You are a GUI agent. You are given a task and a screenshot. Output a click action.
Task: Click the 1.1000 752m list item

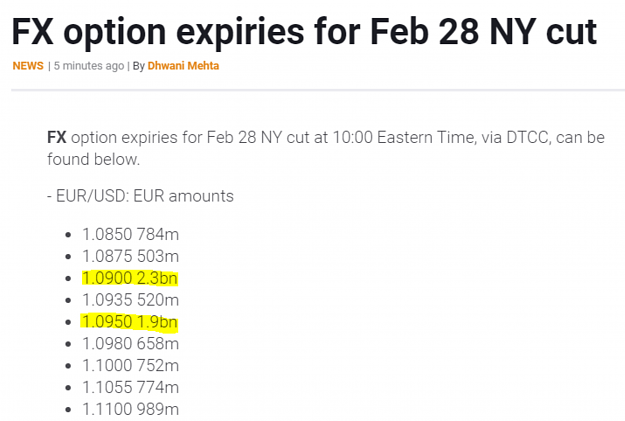[x=131, y=366]
